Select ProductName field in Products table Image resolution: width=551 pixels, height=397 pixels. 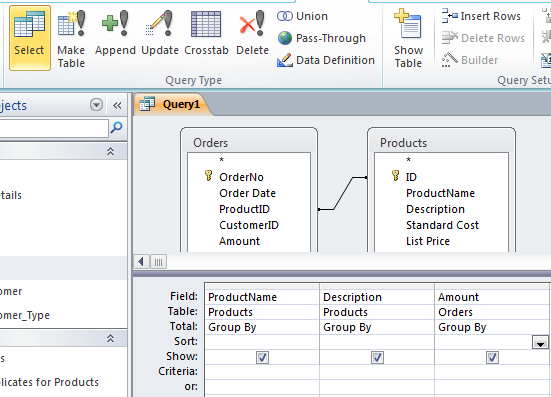[x=440, y=193]
